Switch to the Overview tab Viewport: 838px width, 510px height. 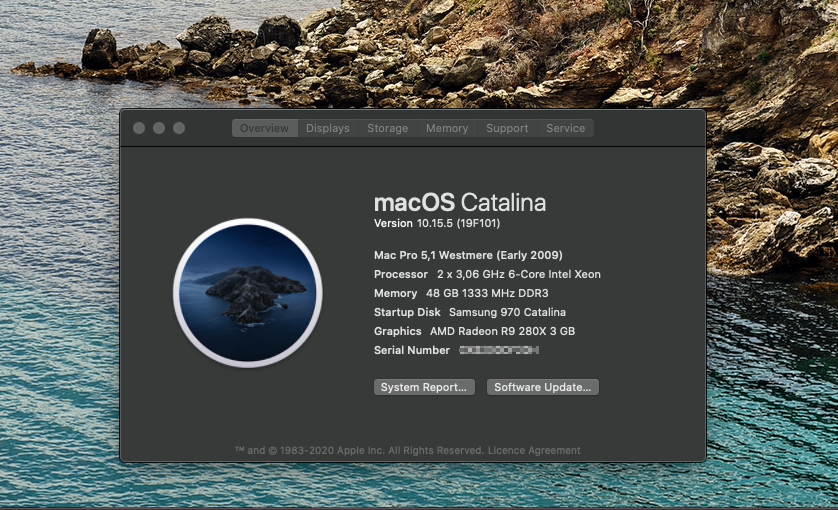tap(265, 128)
